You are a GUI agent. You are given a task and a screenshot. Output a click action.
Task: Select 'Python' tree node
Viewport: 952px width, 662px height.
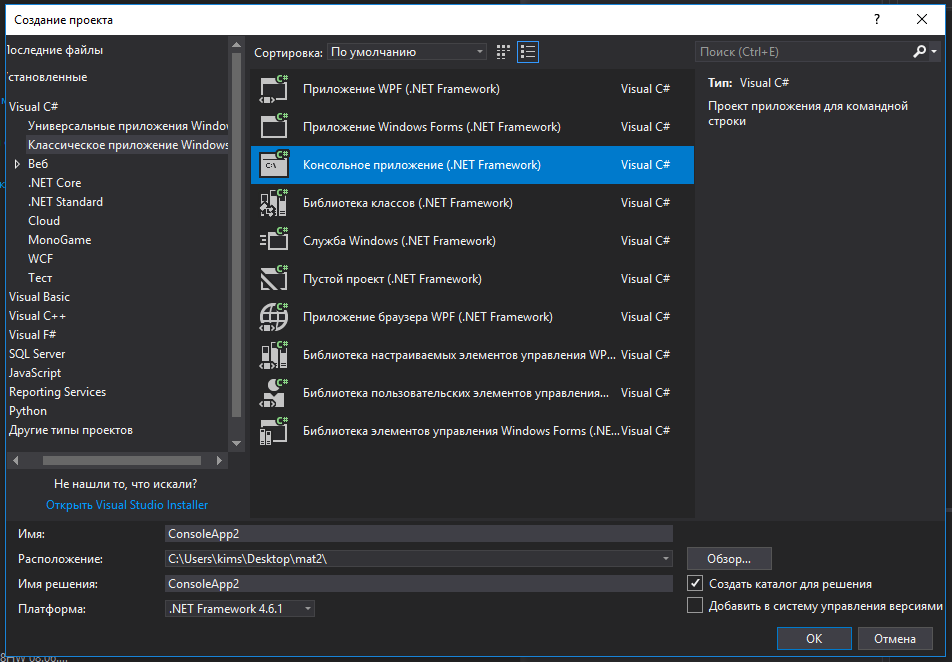28,411
